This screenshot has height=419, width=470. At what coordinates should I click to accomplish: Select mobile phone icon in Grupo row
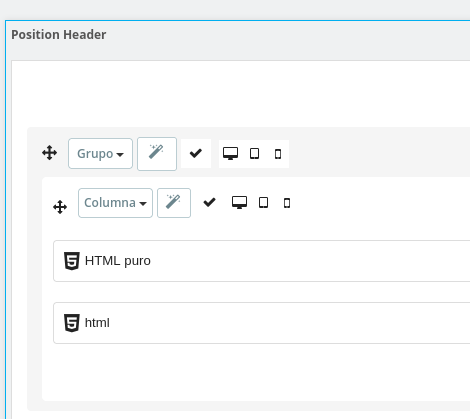click(x=278, y=154)
